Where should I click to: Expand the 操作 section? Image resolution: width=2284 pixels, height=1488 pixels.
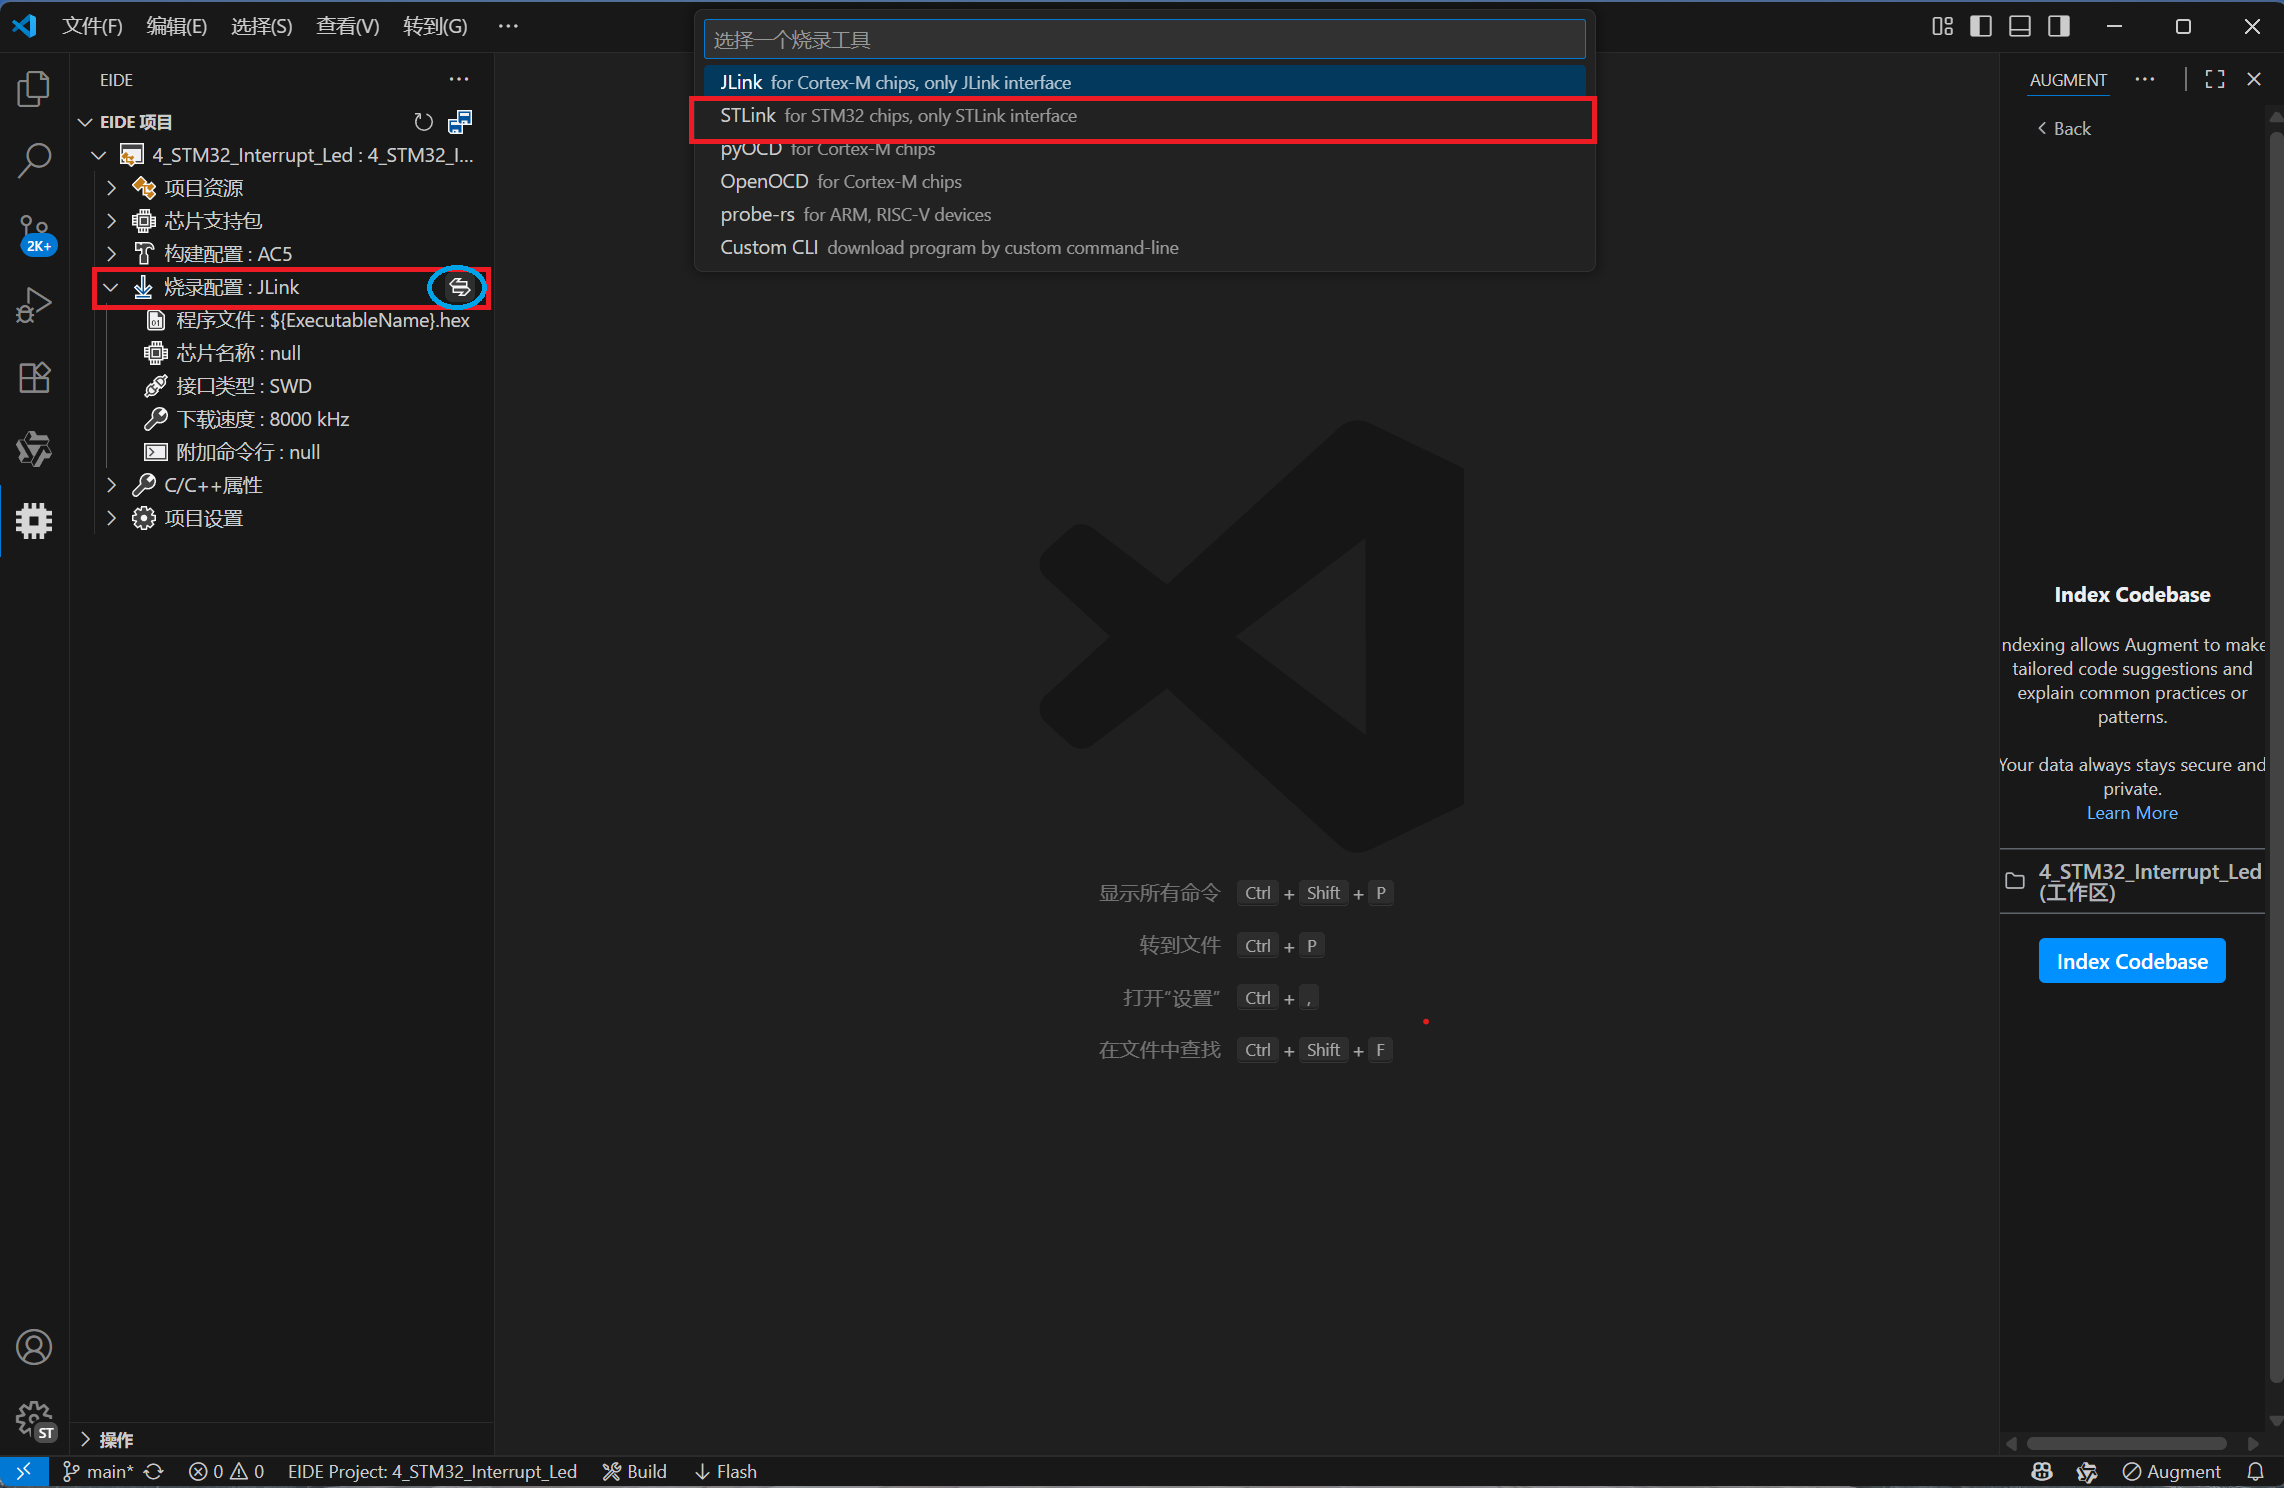pyautogui.click(x=86, y=1440)
